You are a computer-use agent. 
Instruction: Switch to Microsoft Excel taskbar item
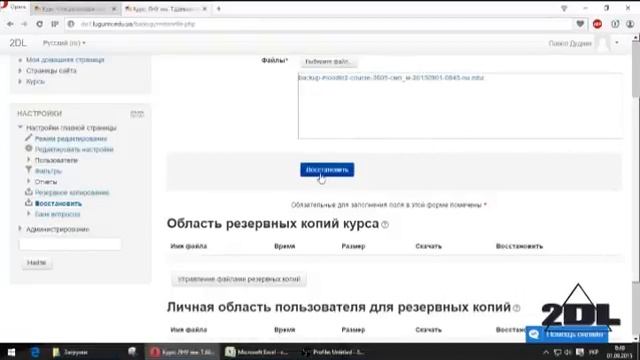tap(257, 352)
